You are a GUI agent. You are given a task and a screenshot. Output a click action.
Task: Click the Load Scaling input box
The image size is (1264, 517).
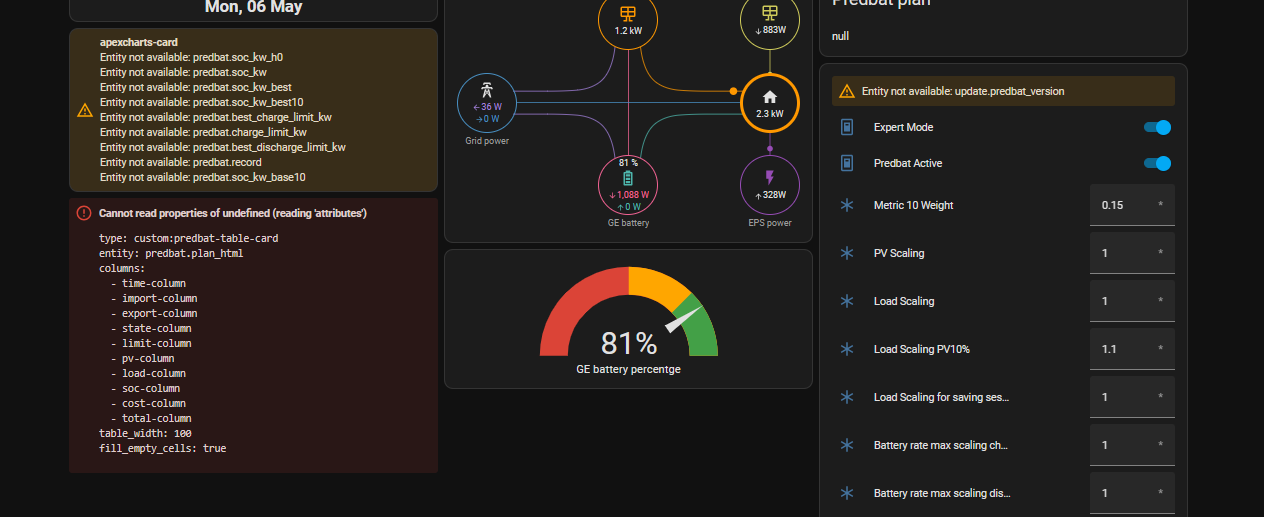click(x=1132, y=301)
